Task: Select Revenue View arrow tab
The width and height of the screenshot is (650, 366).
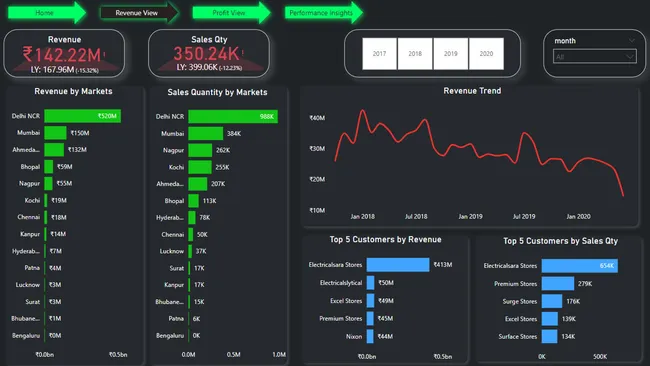Action: 139,13
